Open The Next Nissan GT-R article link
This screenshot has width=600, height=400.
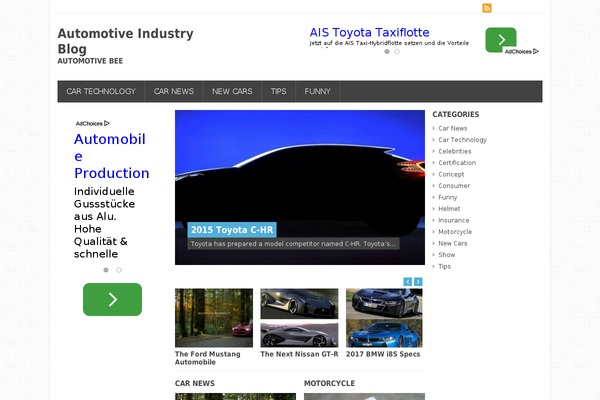pos(299,354)
